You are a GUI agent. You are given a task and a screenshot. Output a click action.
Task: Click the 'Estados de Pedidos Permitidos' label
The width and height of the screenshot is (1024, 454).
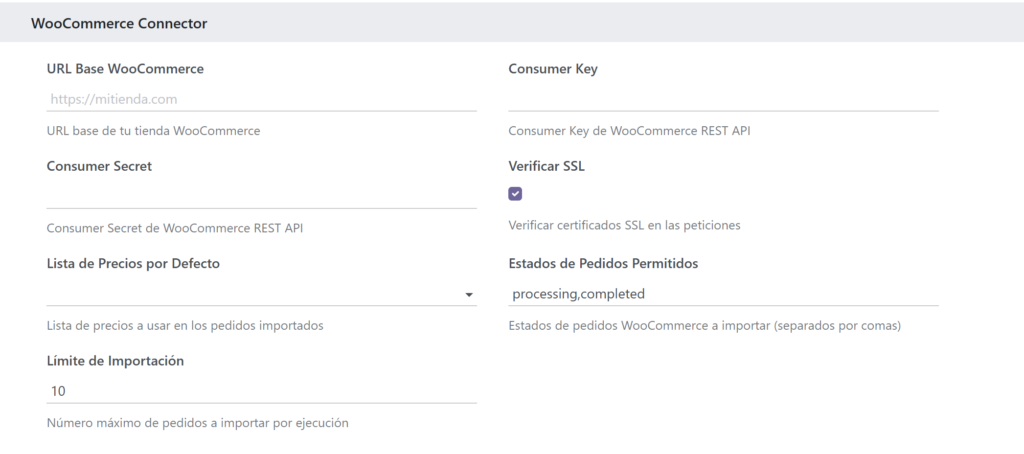tap(603, 263)
